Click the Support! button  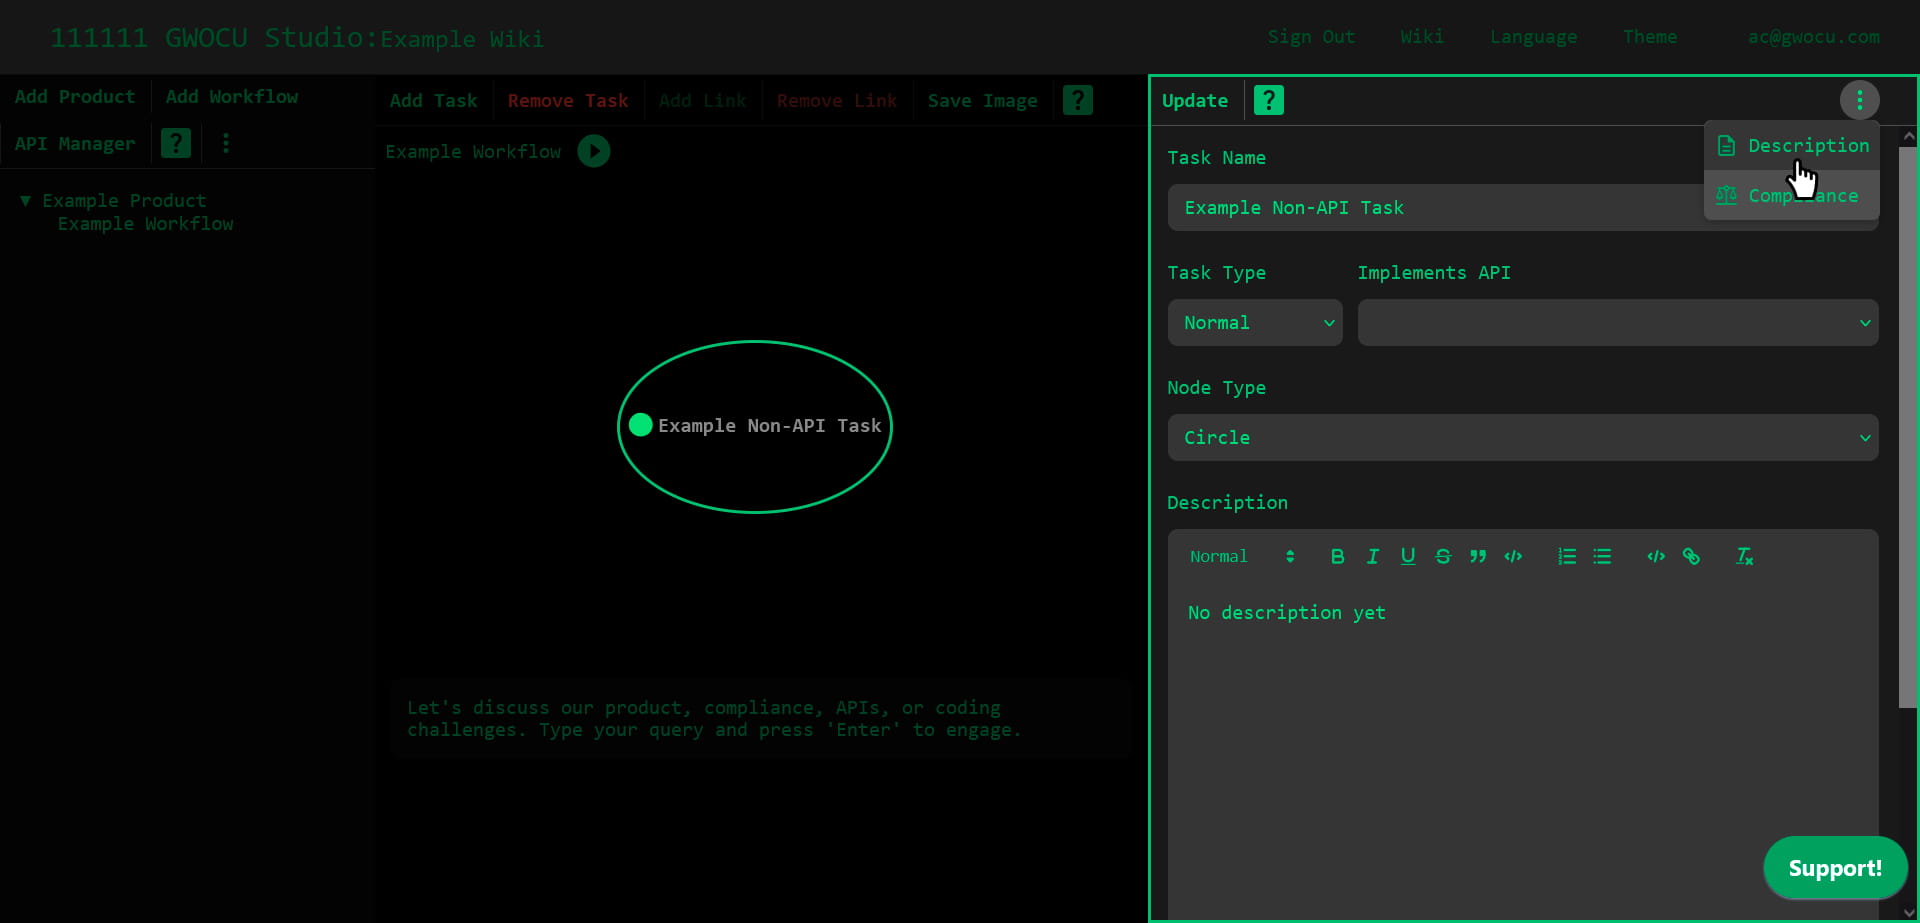pos(1834,868)
